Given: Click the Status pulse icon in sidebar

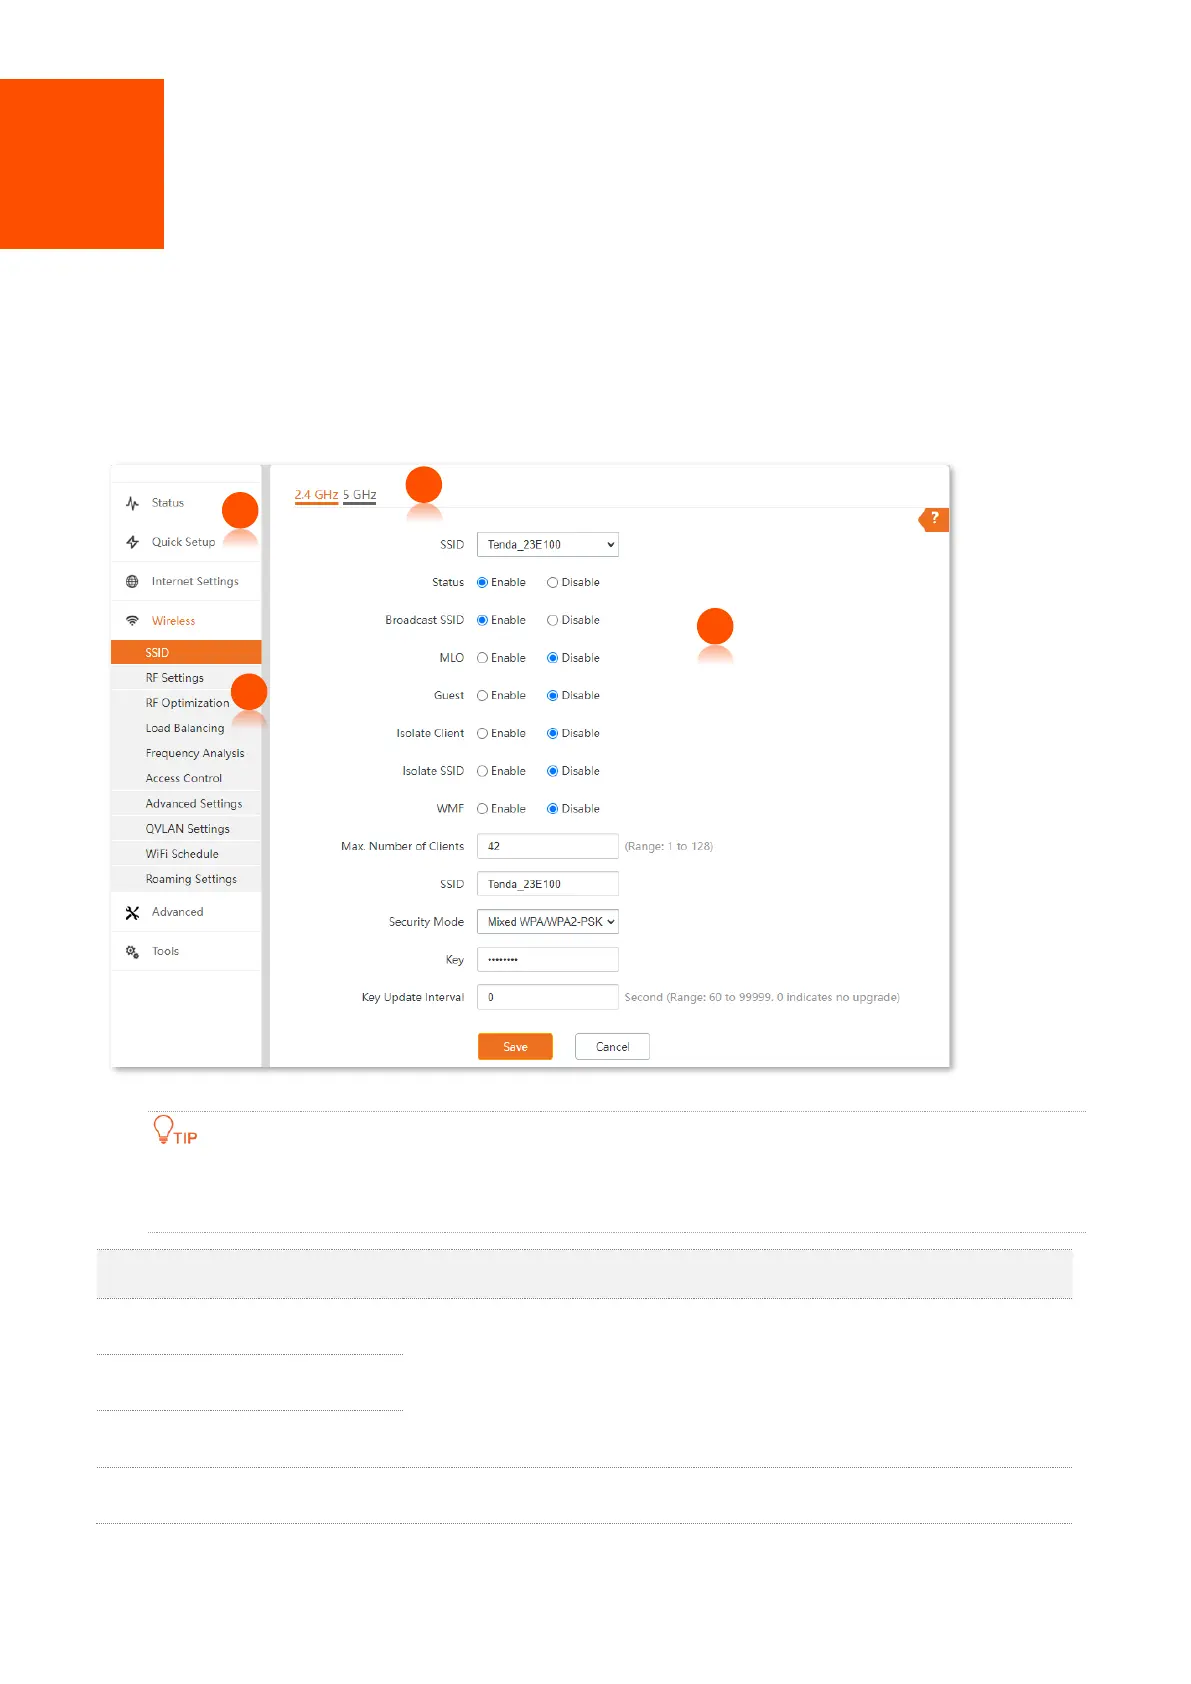Looking at the screenshot, I should 132,503.
